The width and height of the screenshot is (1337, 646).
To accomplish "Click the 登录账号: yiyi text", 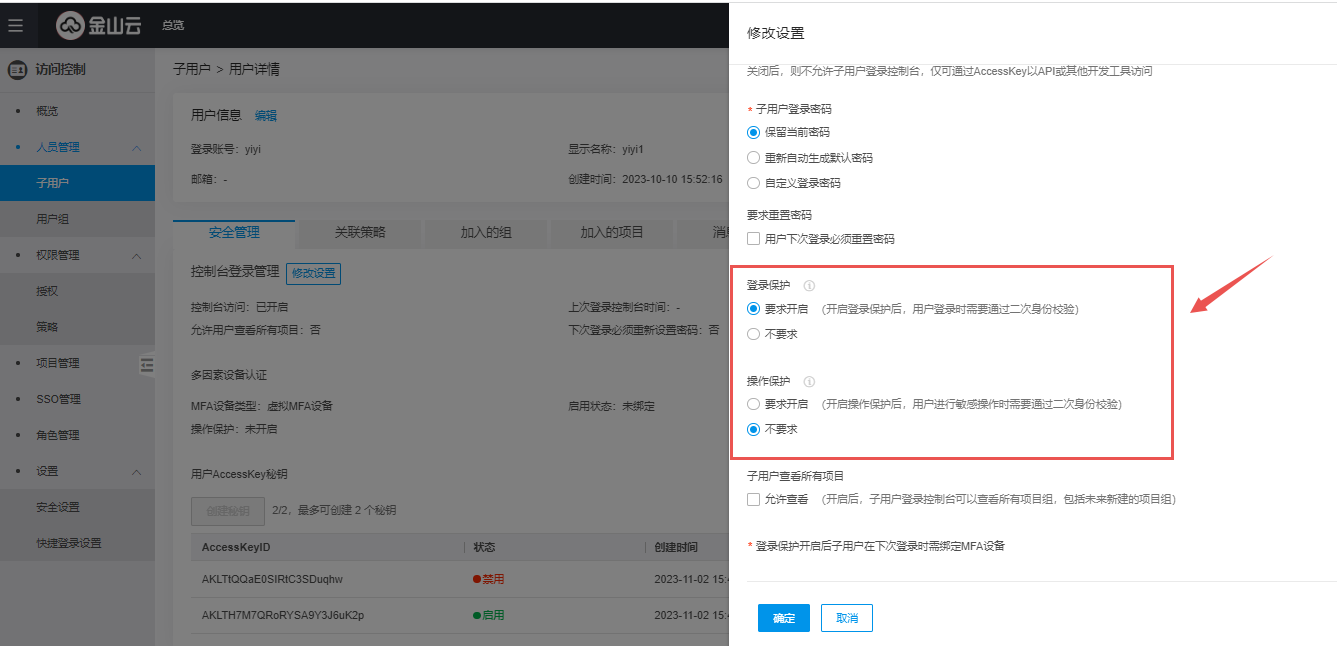I will (x=226, y=149).
